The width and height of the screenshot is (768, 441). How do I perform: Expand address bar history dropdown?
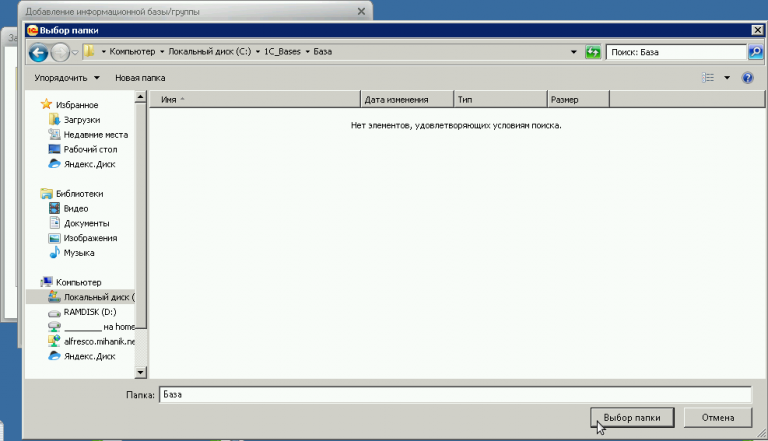pos(573,52)
